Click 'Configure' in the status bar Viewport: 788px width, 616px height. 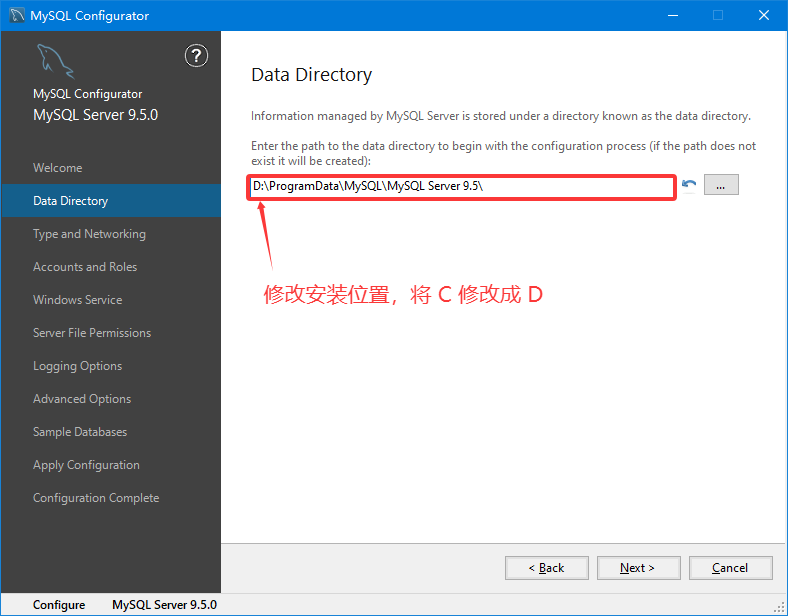(x=59, y=605)
